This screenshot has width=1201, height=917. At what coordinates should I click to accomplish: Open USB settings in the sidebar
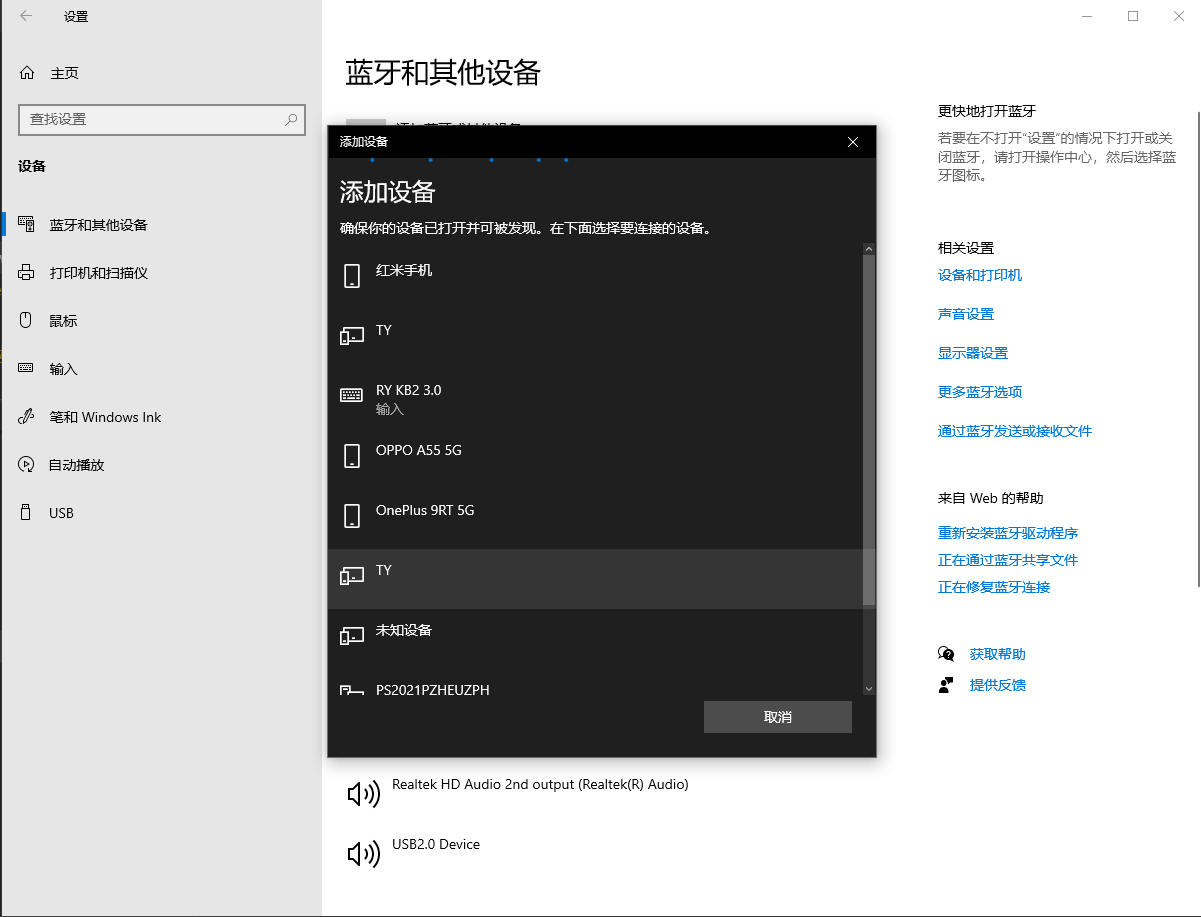click(x=62, y=512)
